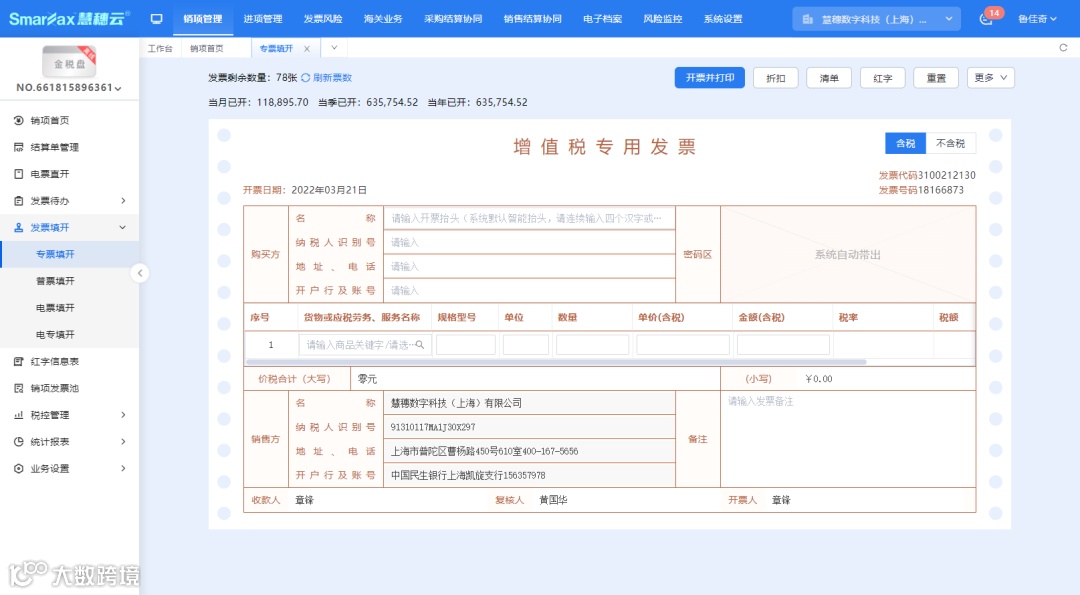Expand the tax disk number NO.661815896361 dropdown

point(69,88)
